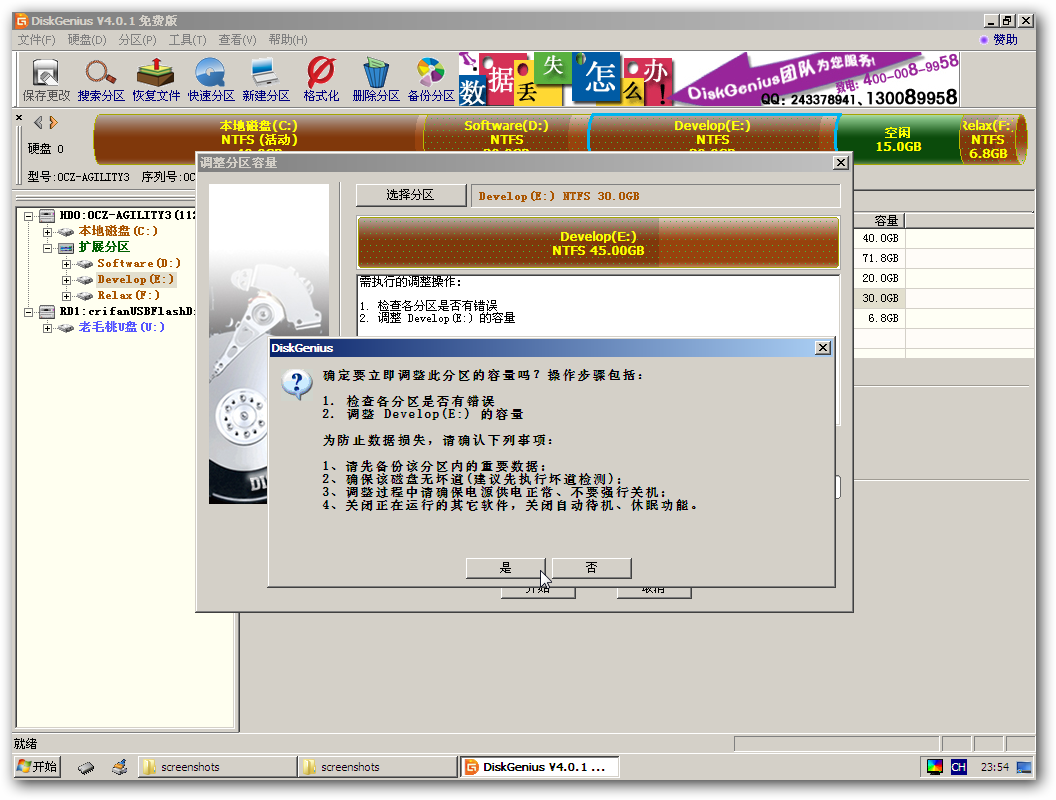Open the Tools (工具) menu
Screen dimensions: 1056x800
pos(187,40)
